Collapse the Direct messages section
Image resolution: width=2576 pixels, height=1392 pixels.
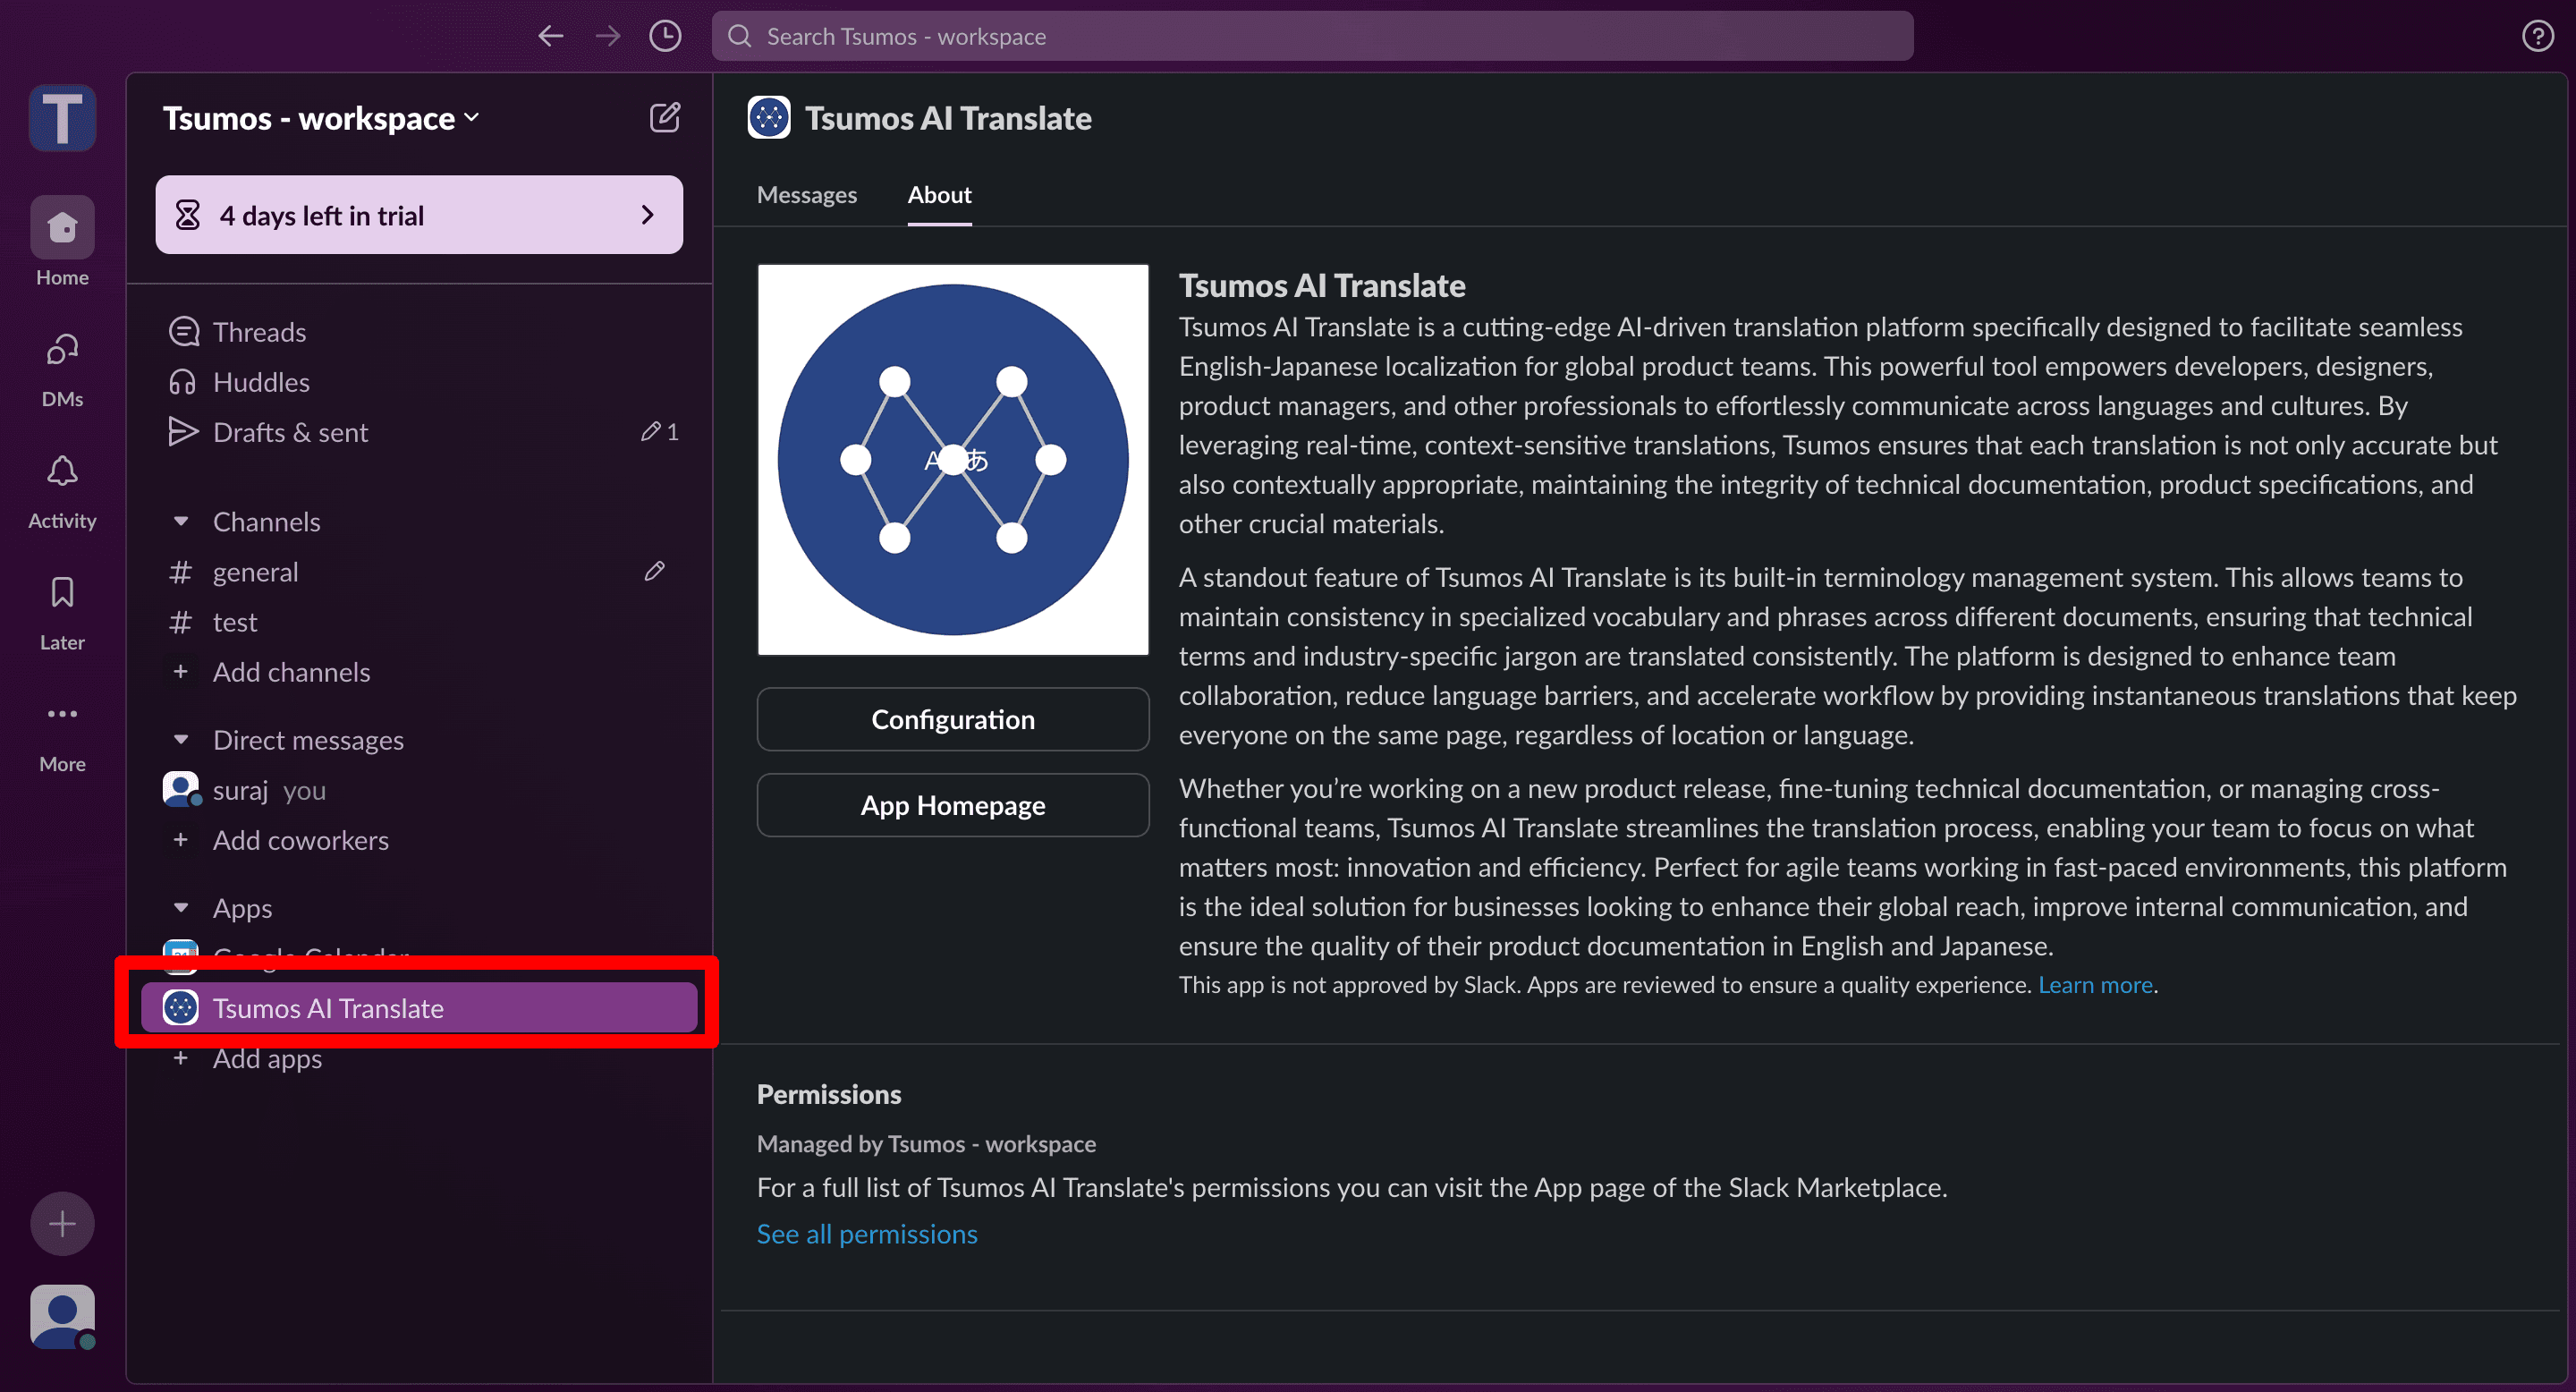click(x=181, y=739)
